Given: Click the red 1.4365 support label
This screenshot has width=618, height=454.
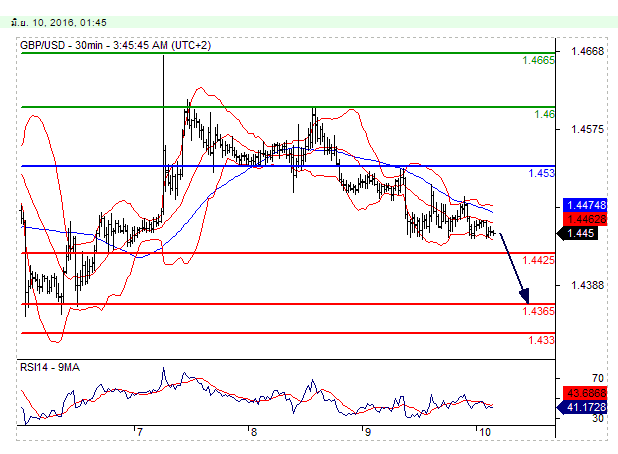Looking at the screenshot, I should click(x=538, y=311).
